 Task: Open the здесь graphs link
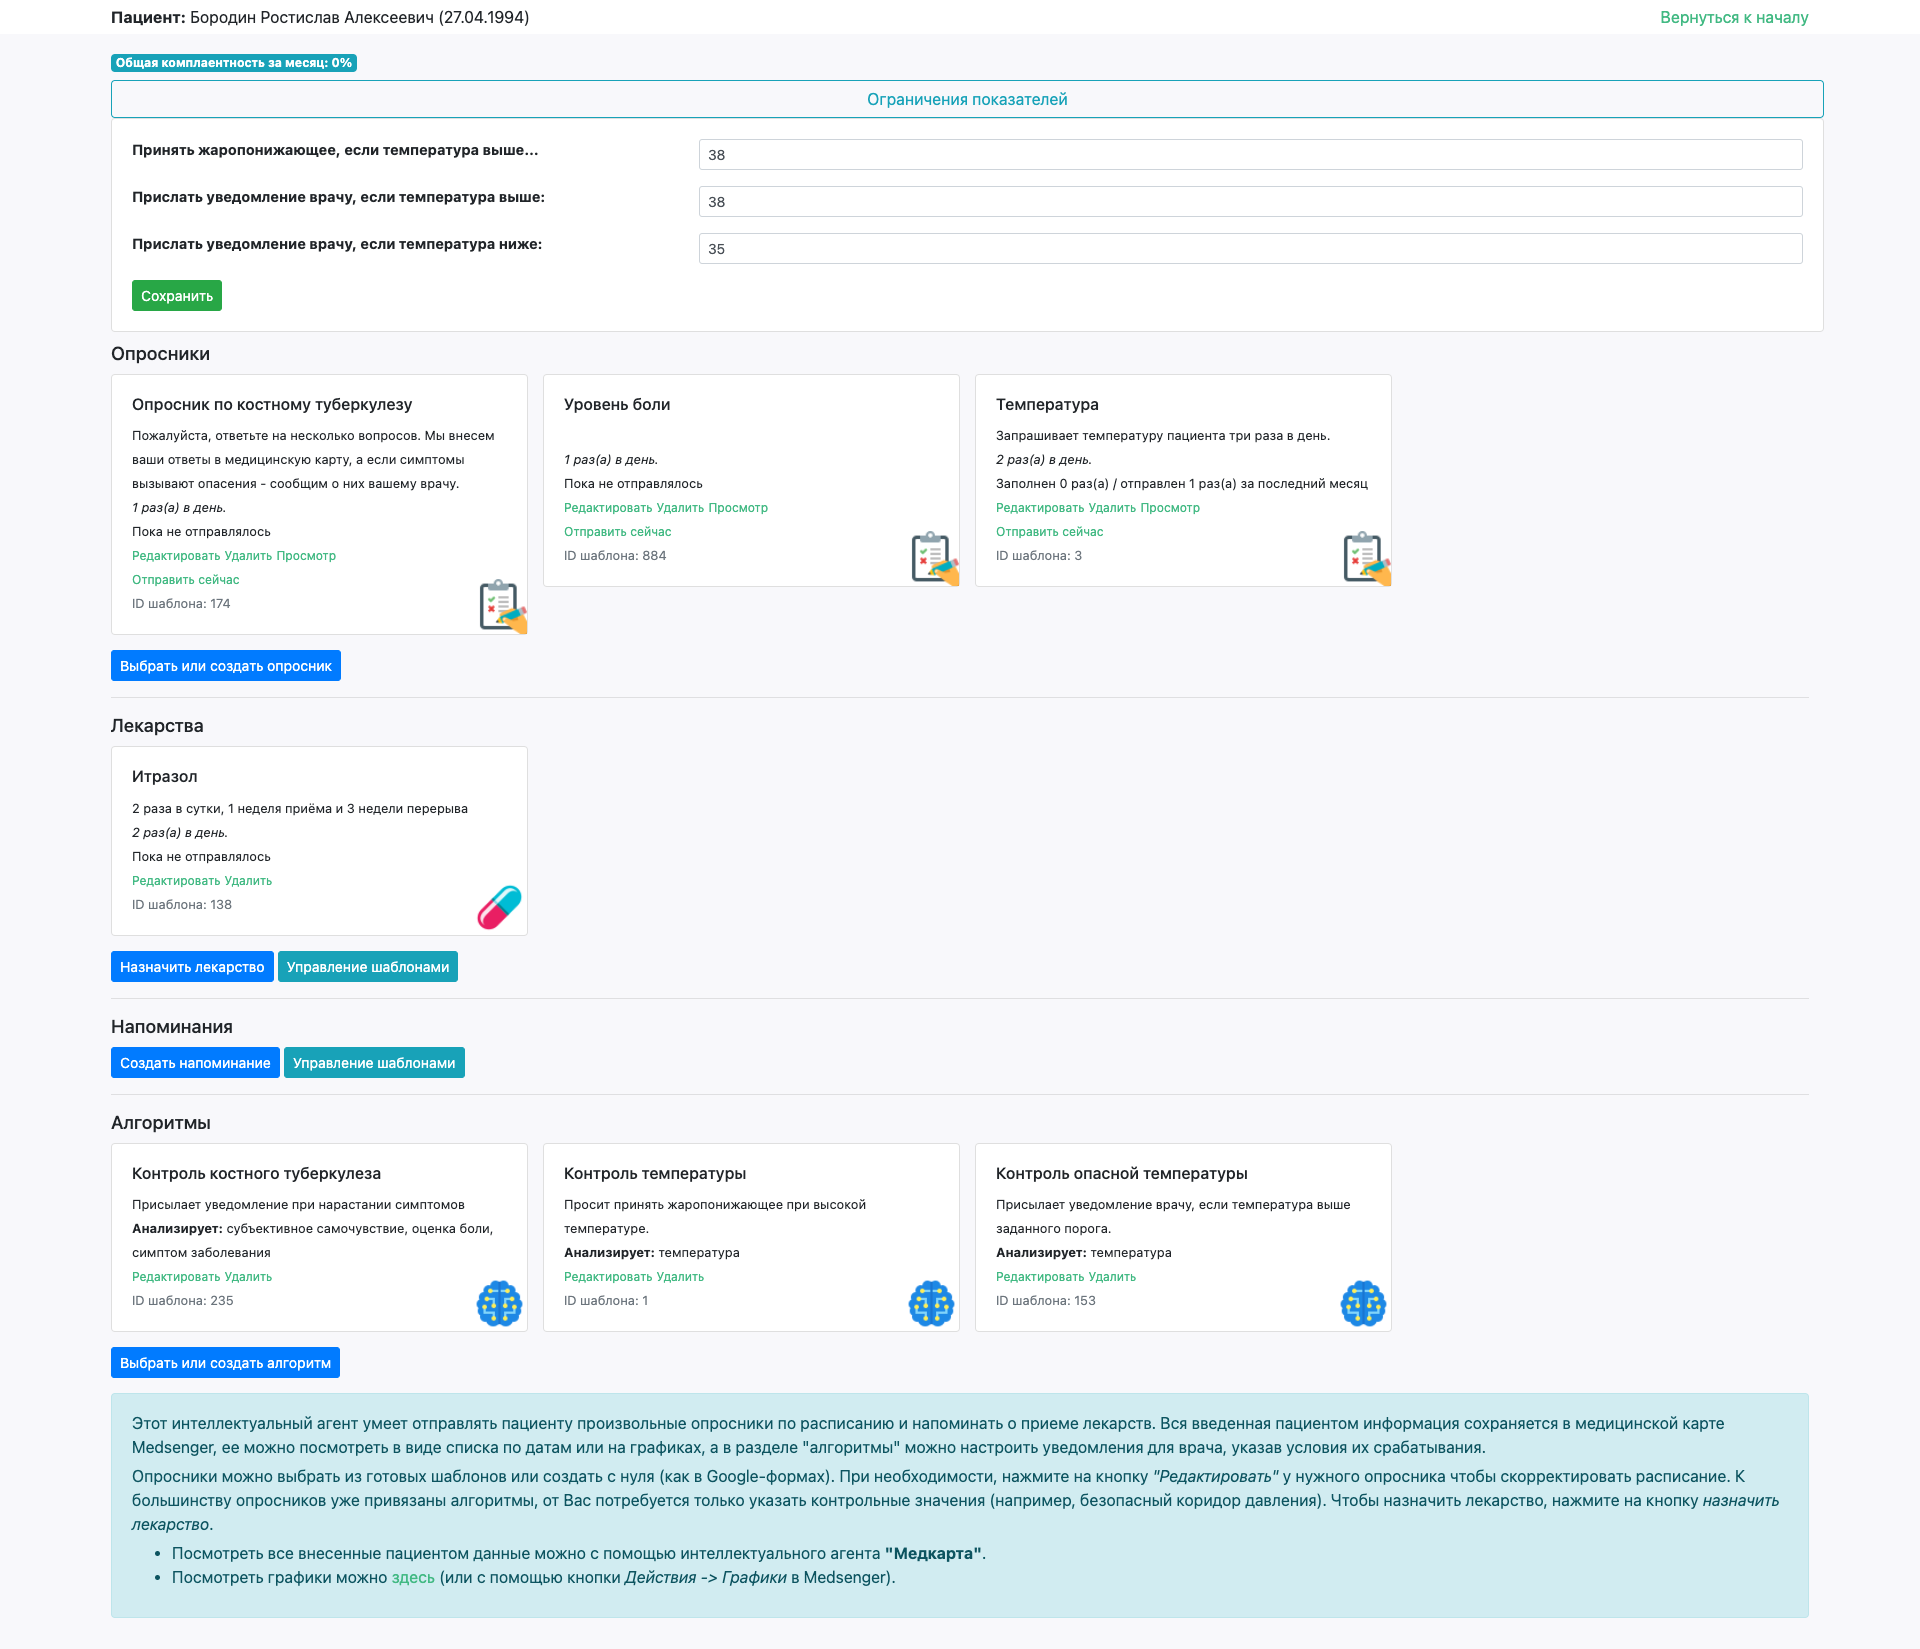[412, 1577]
